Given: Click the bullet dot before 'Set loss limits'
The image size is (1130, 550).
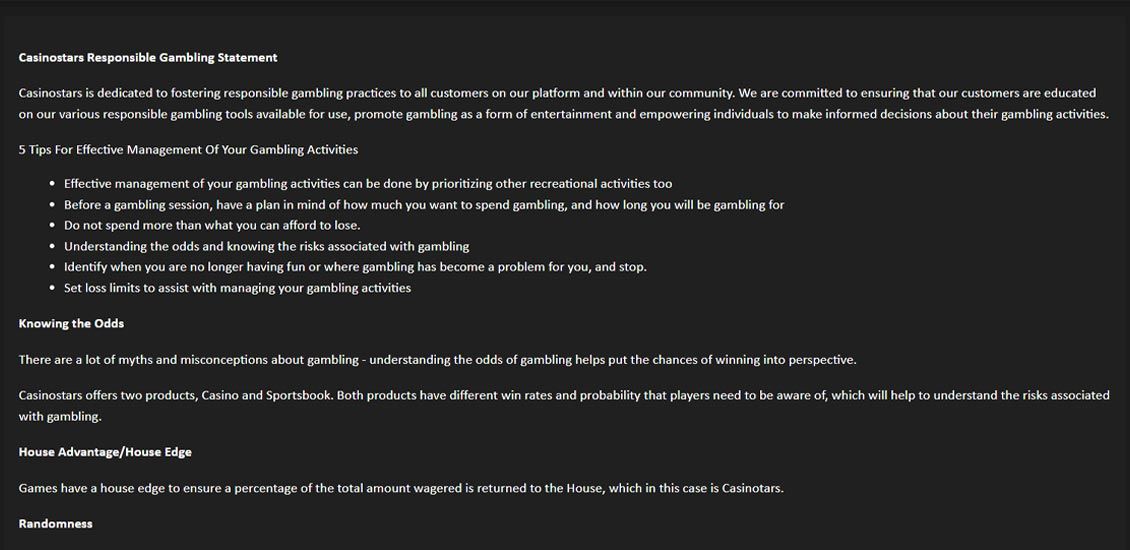Looking at the screenshot, I should (52, 289).
